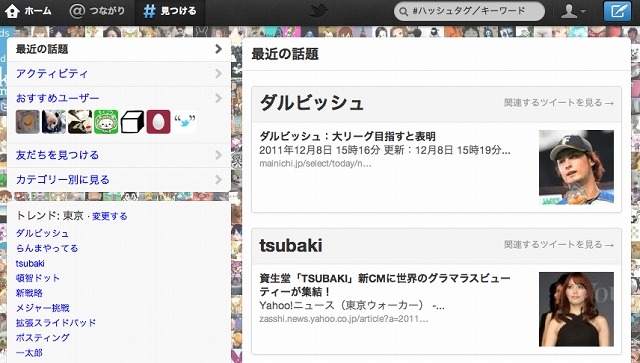The height and width of the screenshot is (363, 640).
Task: Open 友だちを見つける find friends
Action: coord(119,155)
